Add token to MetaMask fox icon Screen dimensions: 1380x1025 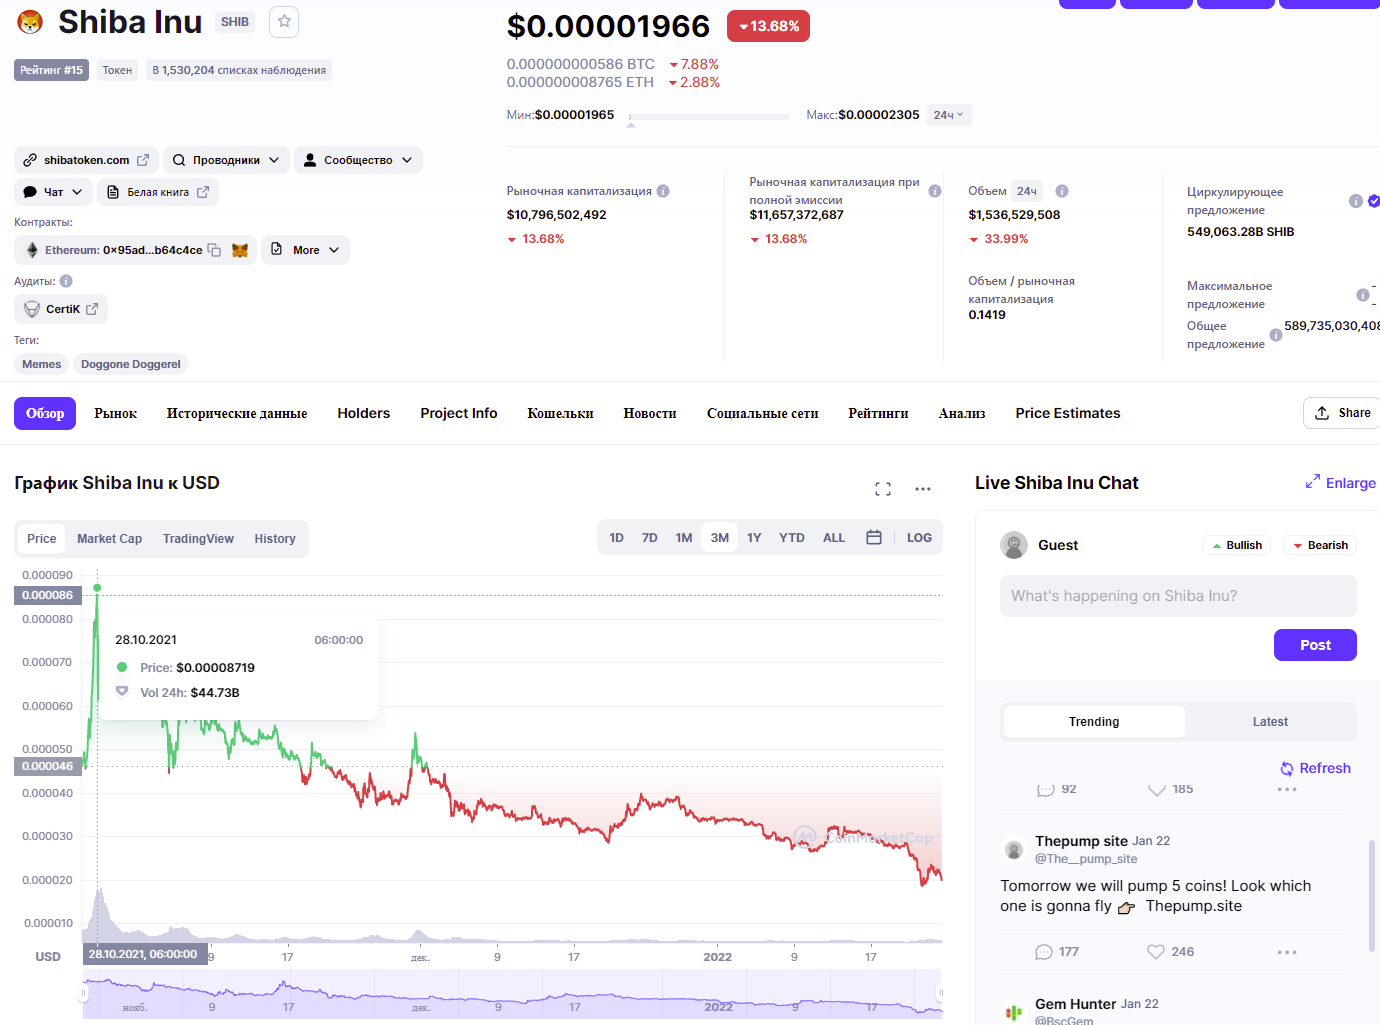(x=240, y=250)
